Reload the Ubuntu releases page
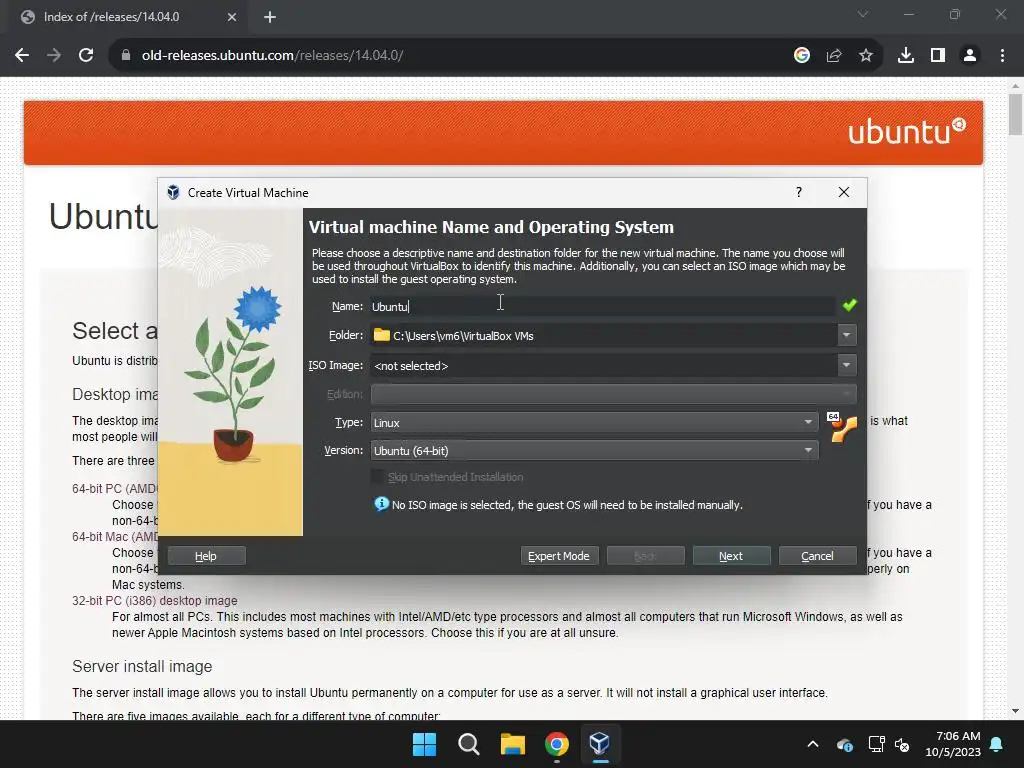Screen dimensions: 1024x768 [86, 56]
